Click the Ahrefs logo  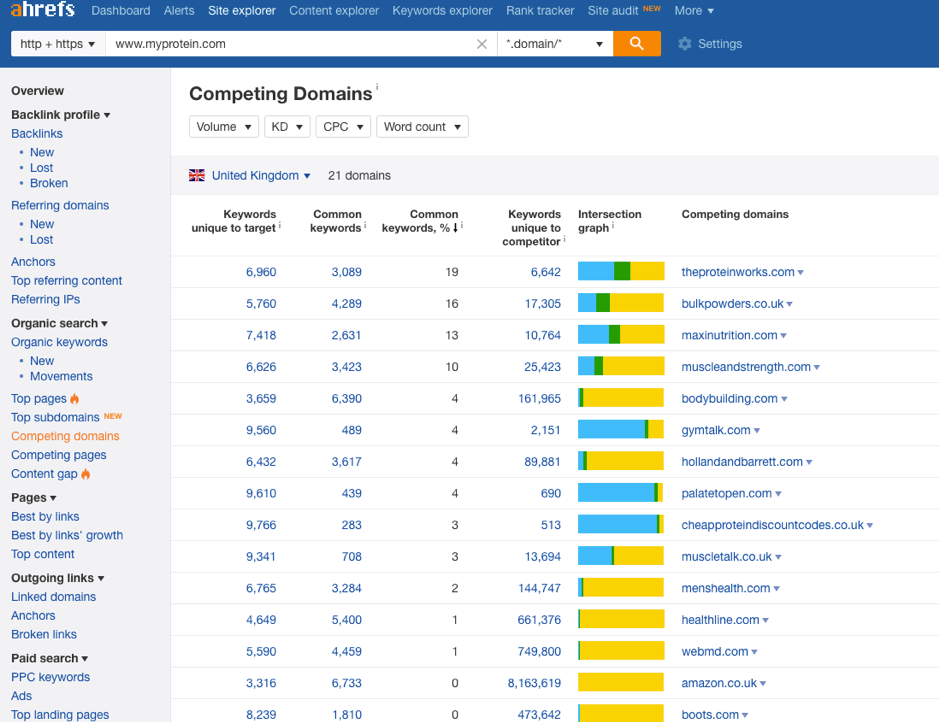[x=43, y=9]
